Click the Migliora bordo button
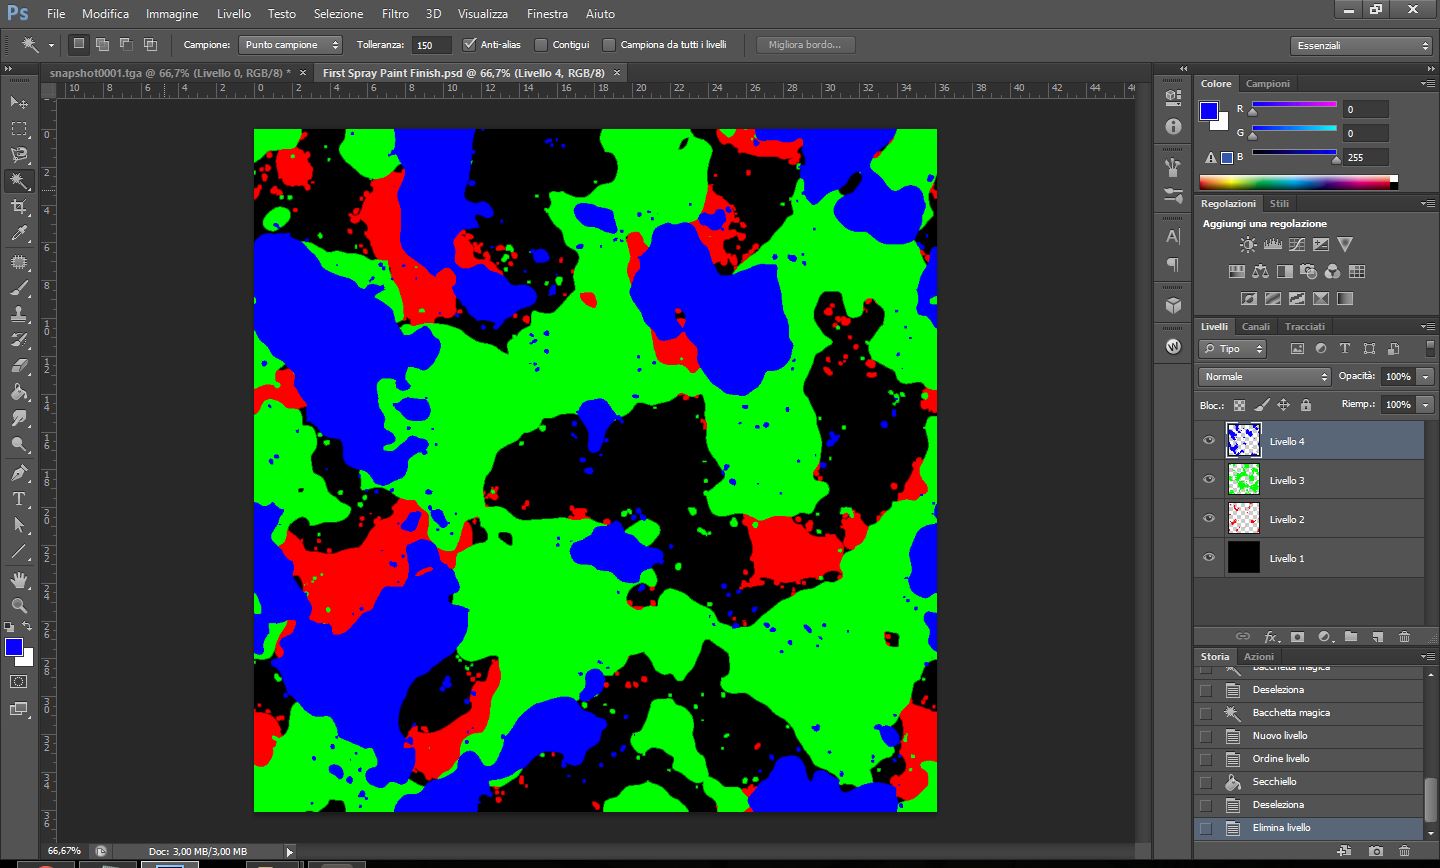The image size is (1440, 868). click(x=805, y=45)
